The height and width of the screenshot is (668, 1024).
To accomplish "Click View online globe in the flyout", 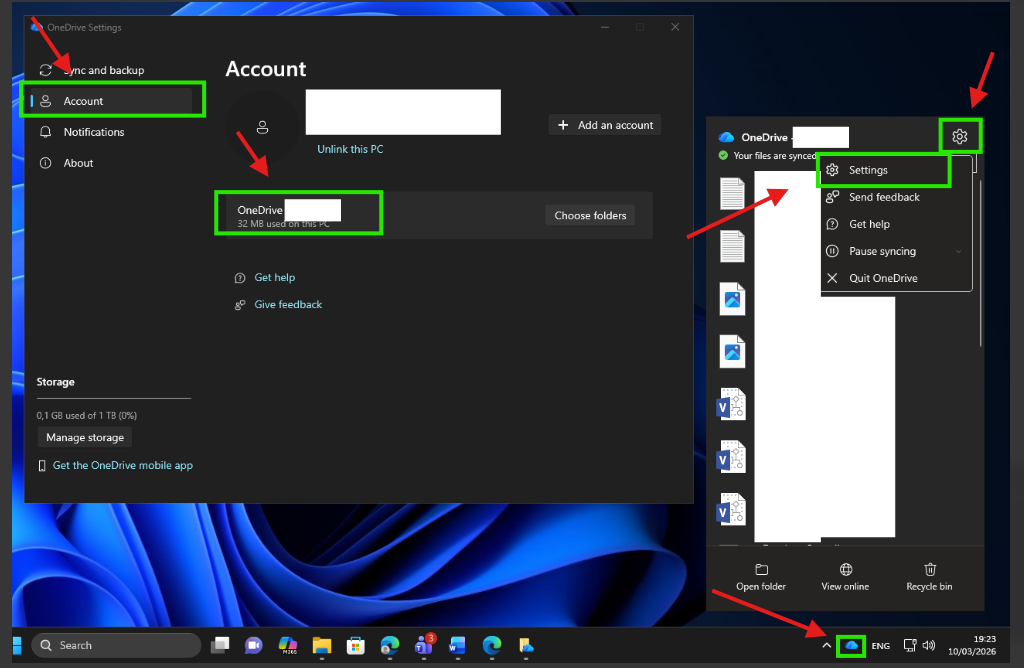I will click(845, 577).
